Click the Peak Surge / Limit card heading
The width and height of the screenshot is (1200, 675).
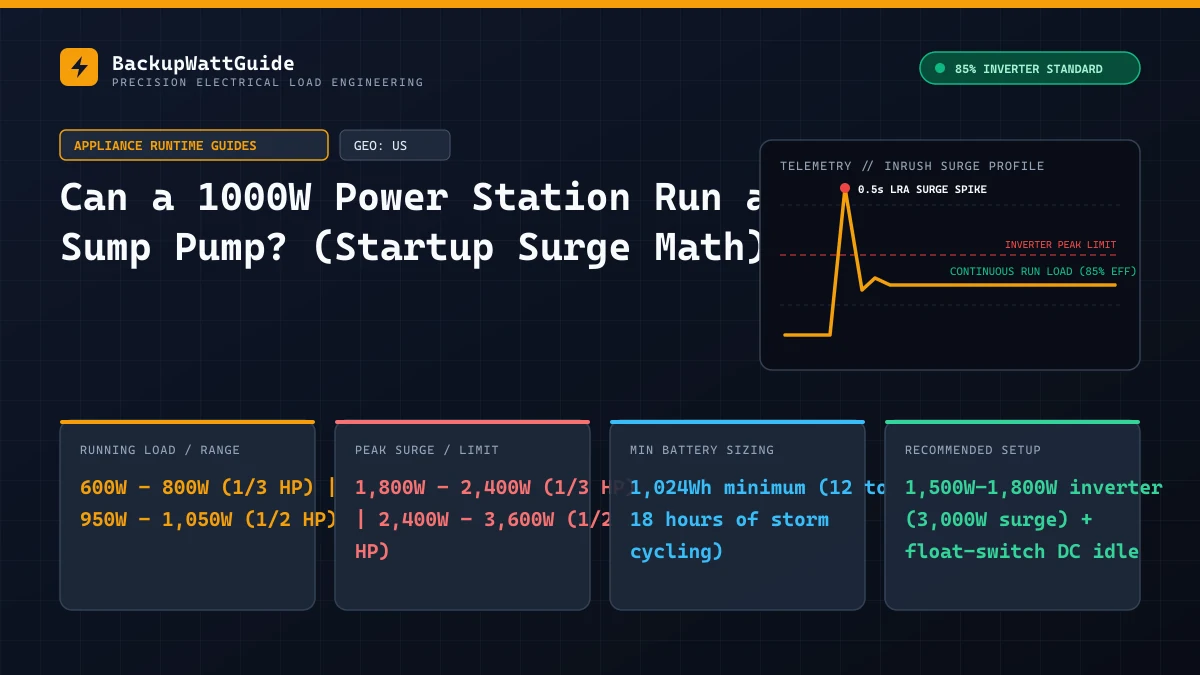tap(427, 450)
